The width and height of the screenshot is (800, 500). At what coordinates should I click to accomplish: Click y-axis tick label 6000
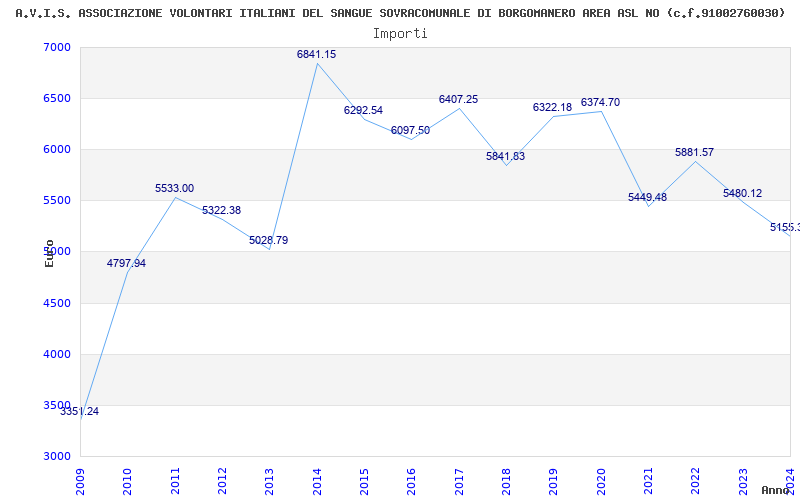click(x=57, y=149)
